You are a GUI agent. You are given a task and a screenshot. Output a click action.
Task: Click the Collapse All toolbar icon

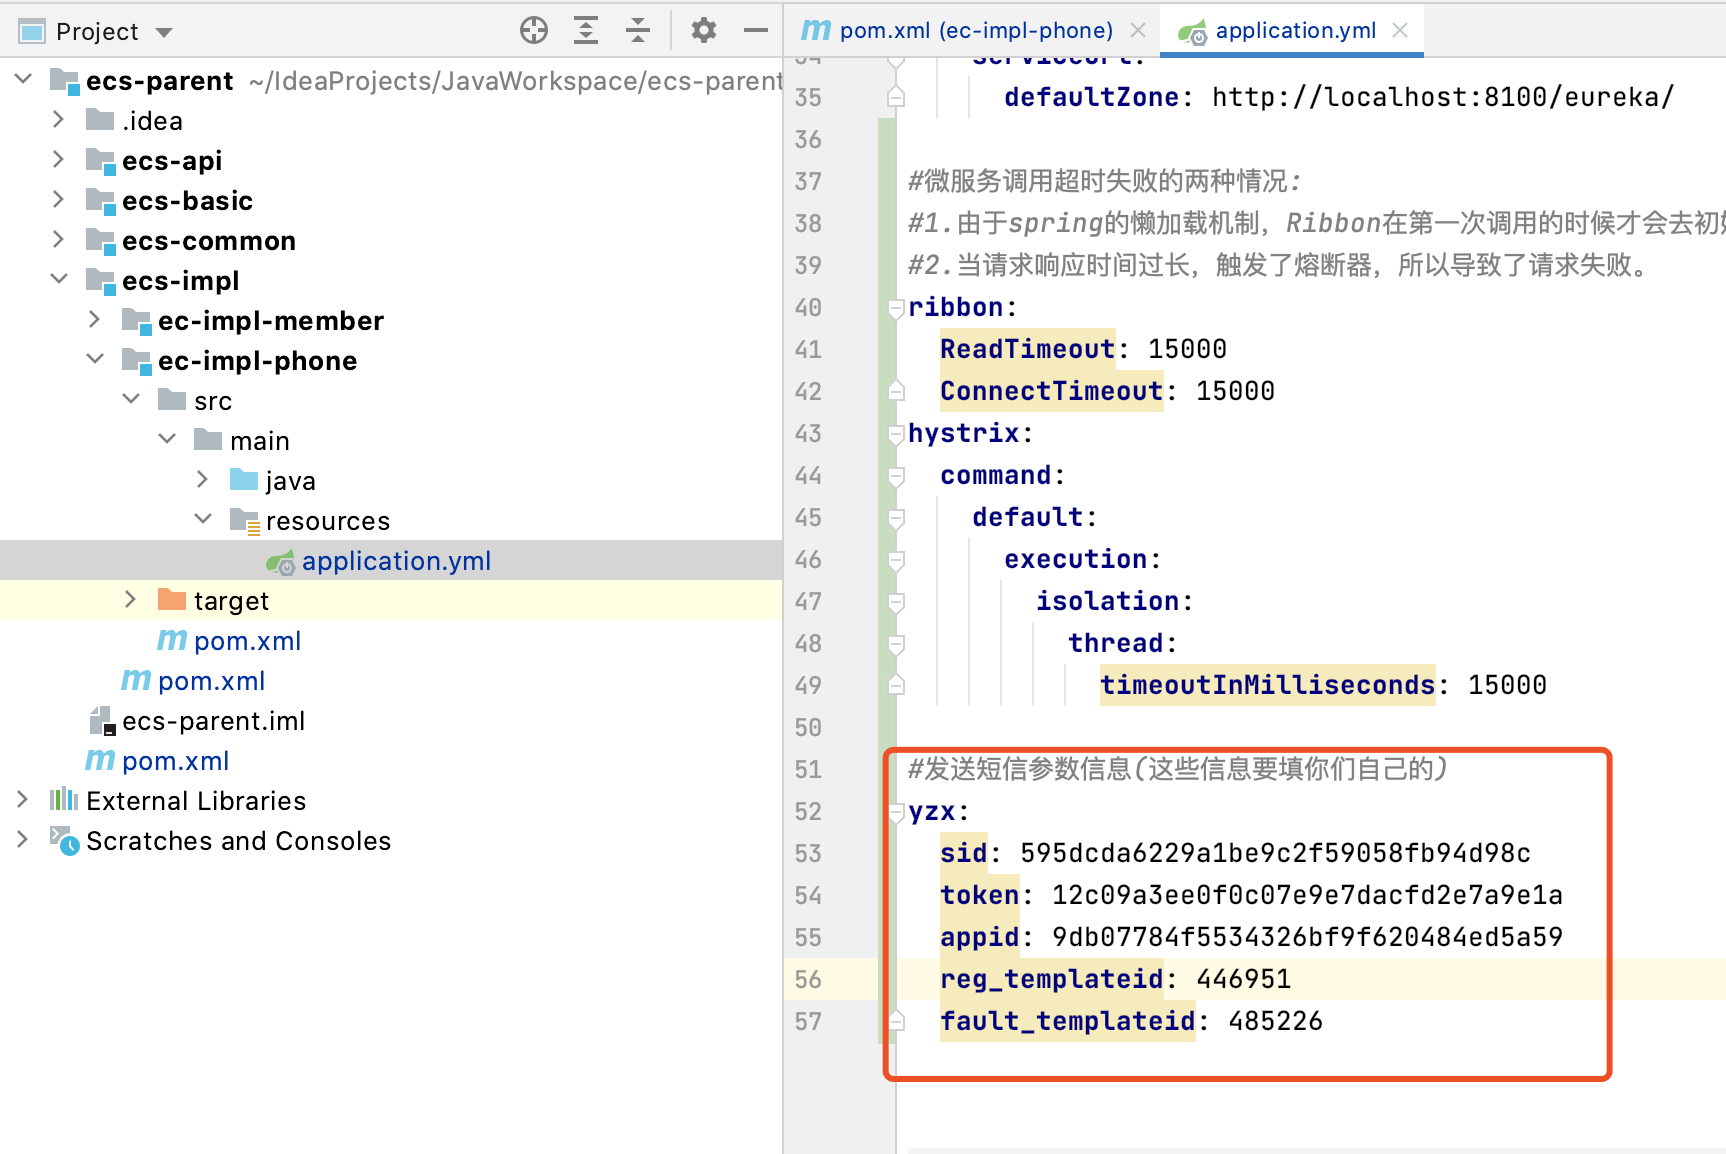click(638, 31)
